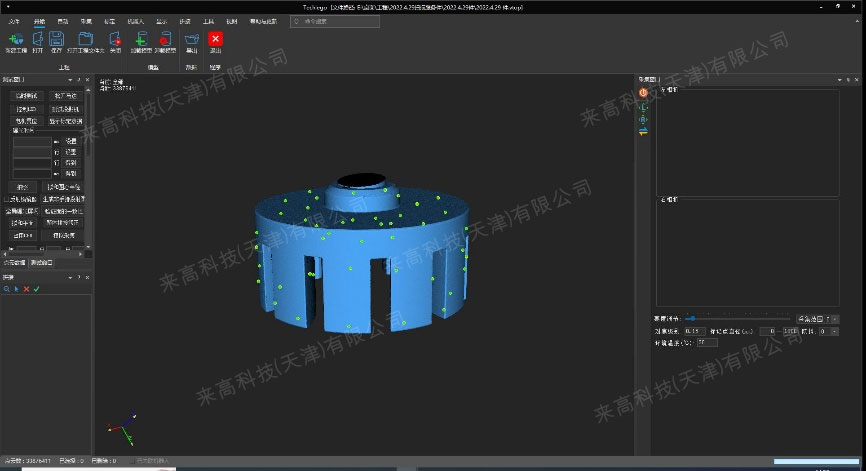Click the orange-blue swap arrows icon
This screenshot has height=471, width=866.
click(643, 131)
